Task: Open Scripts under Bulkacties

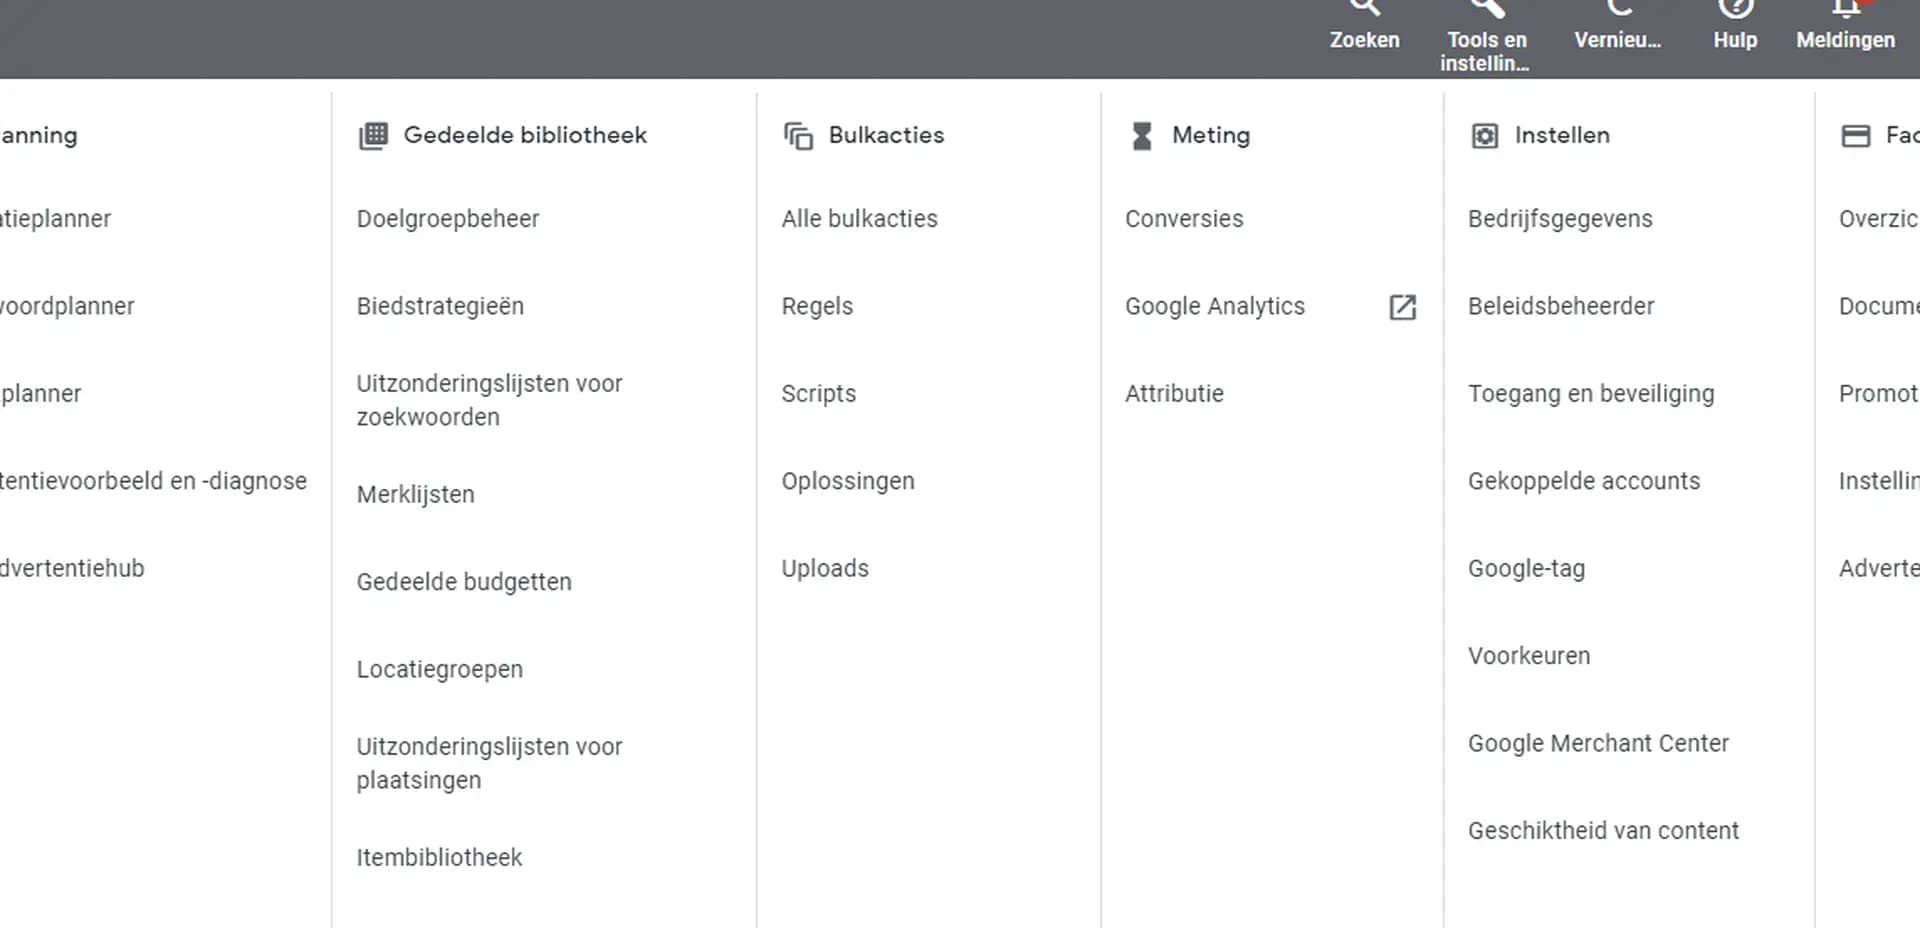Action: click(818, 394)
